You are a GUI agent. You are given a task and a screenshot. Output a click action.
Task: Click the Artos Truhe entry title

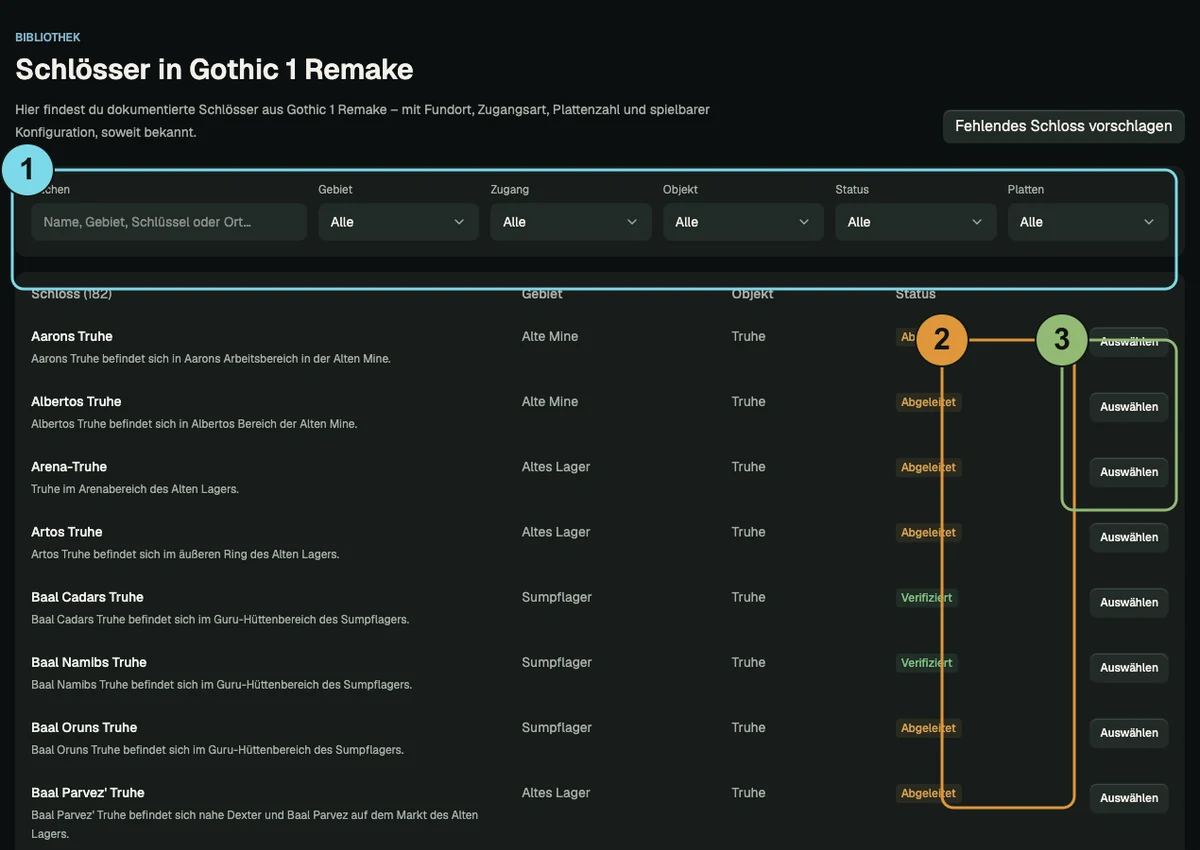[x=67, y=531]
